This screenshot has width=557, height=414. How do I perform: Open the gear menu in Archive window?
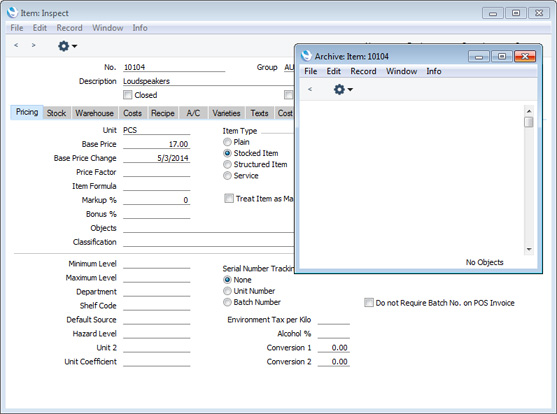pos(339,89)
